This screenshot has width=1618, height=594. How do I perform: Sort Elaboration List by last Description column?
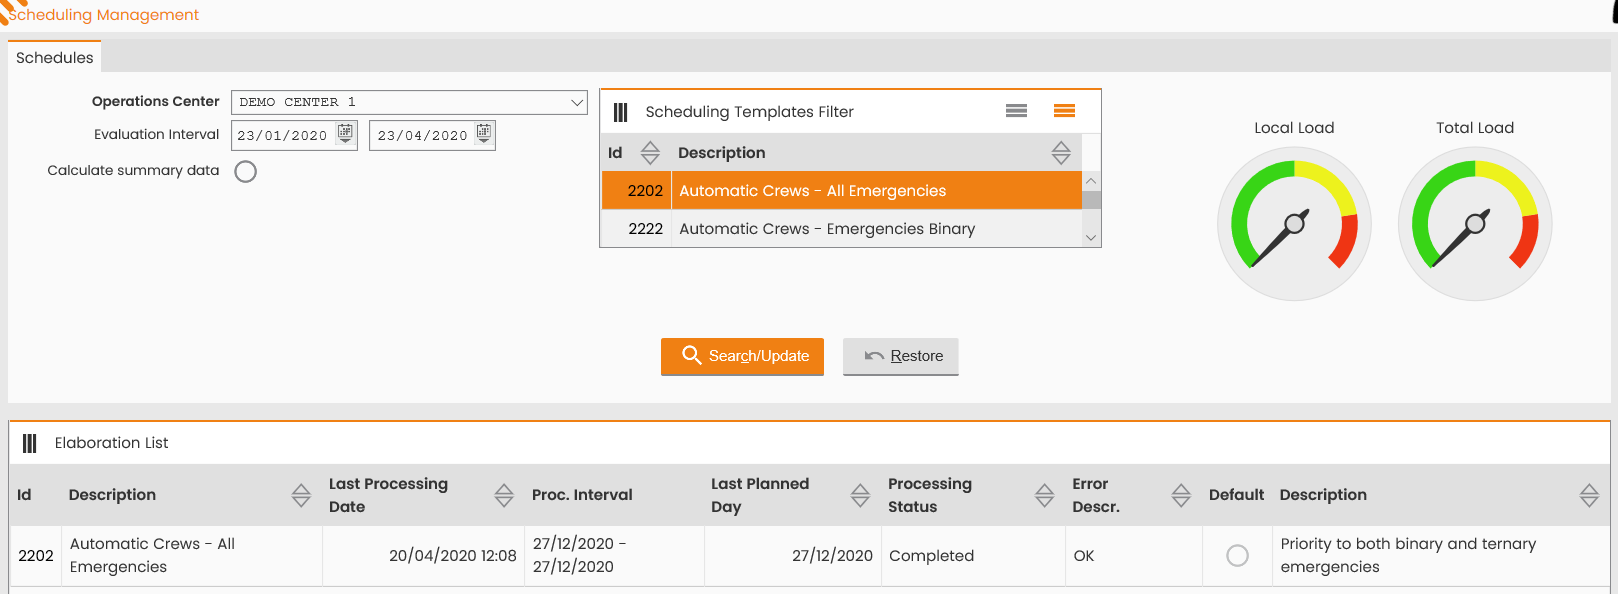point(1589,495)
